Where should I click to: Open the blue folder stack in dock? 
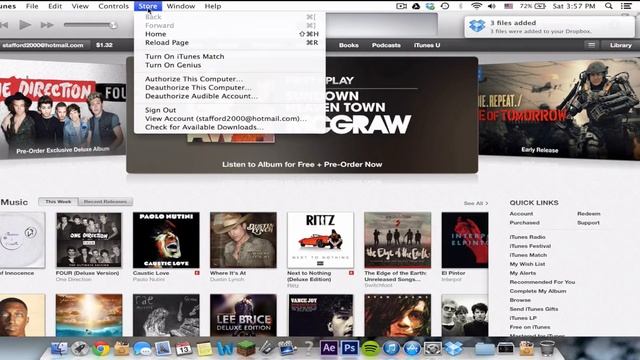click(484, 348)
